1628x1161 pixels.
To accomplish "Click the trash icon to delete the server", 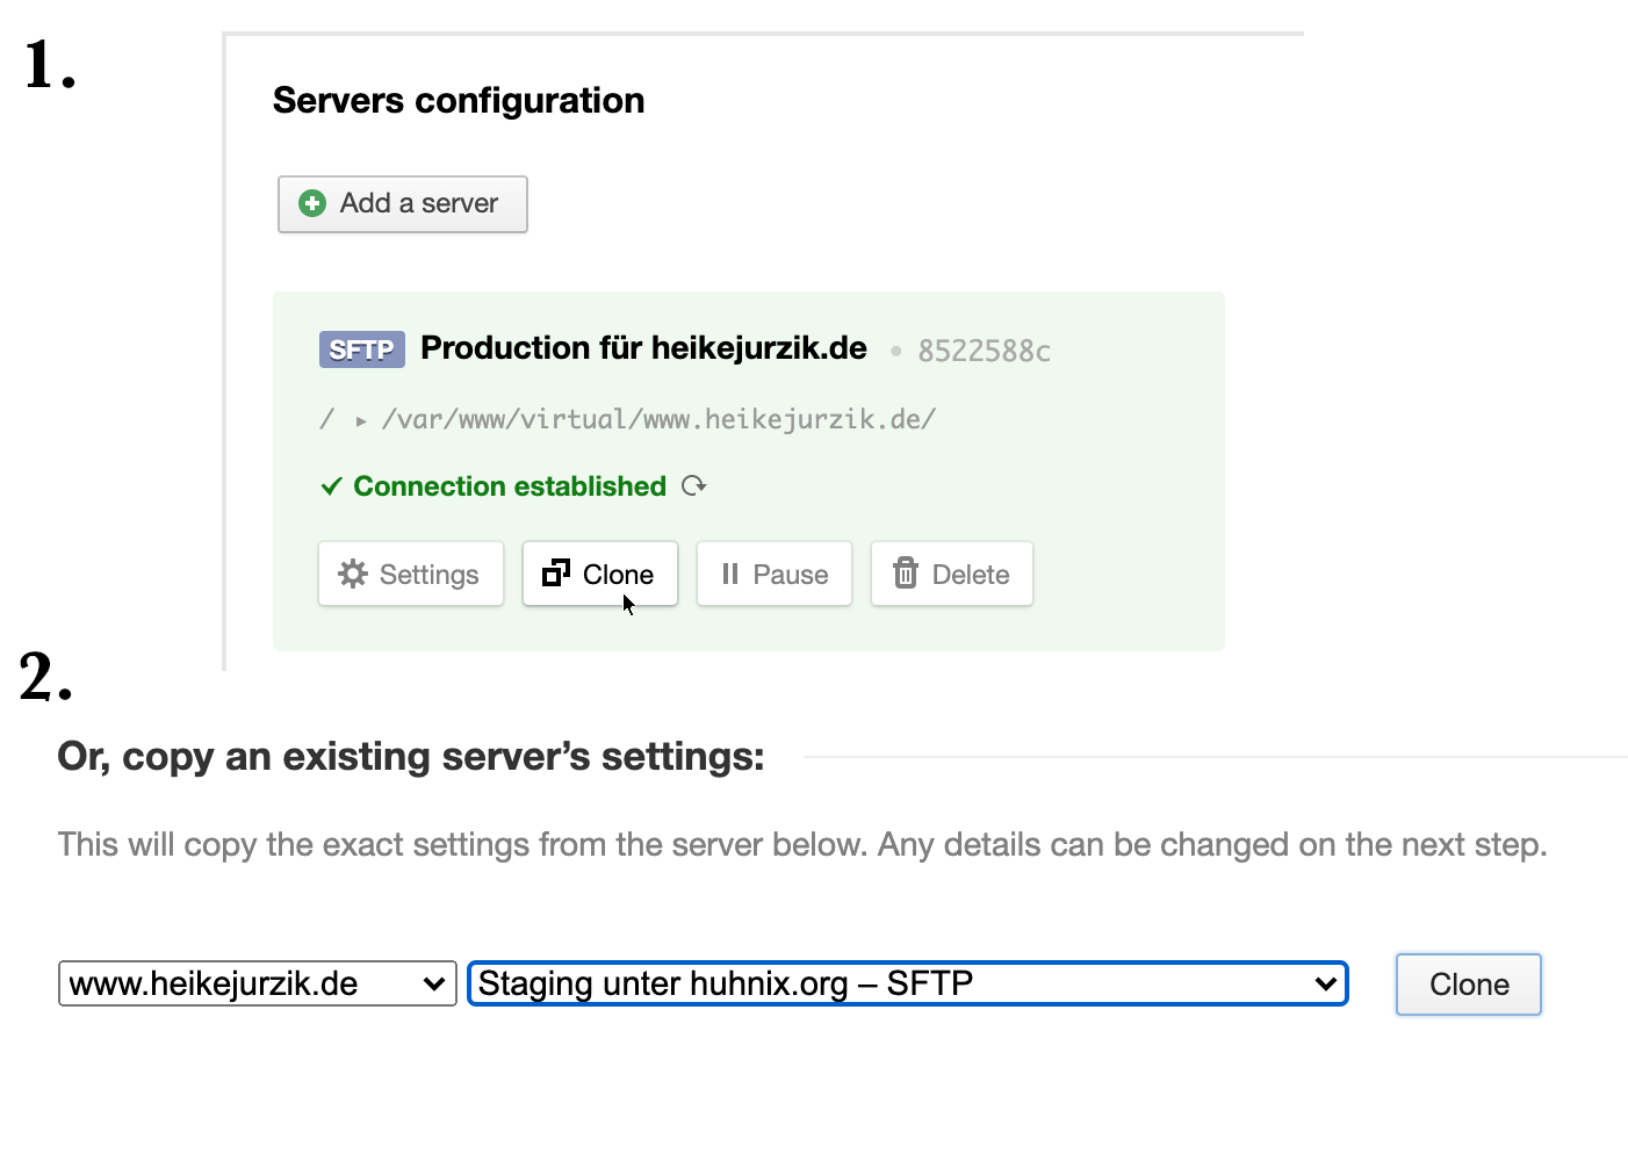I will [x=906, y=573].
